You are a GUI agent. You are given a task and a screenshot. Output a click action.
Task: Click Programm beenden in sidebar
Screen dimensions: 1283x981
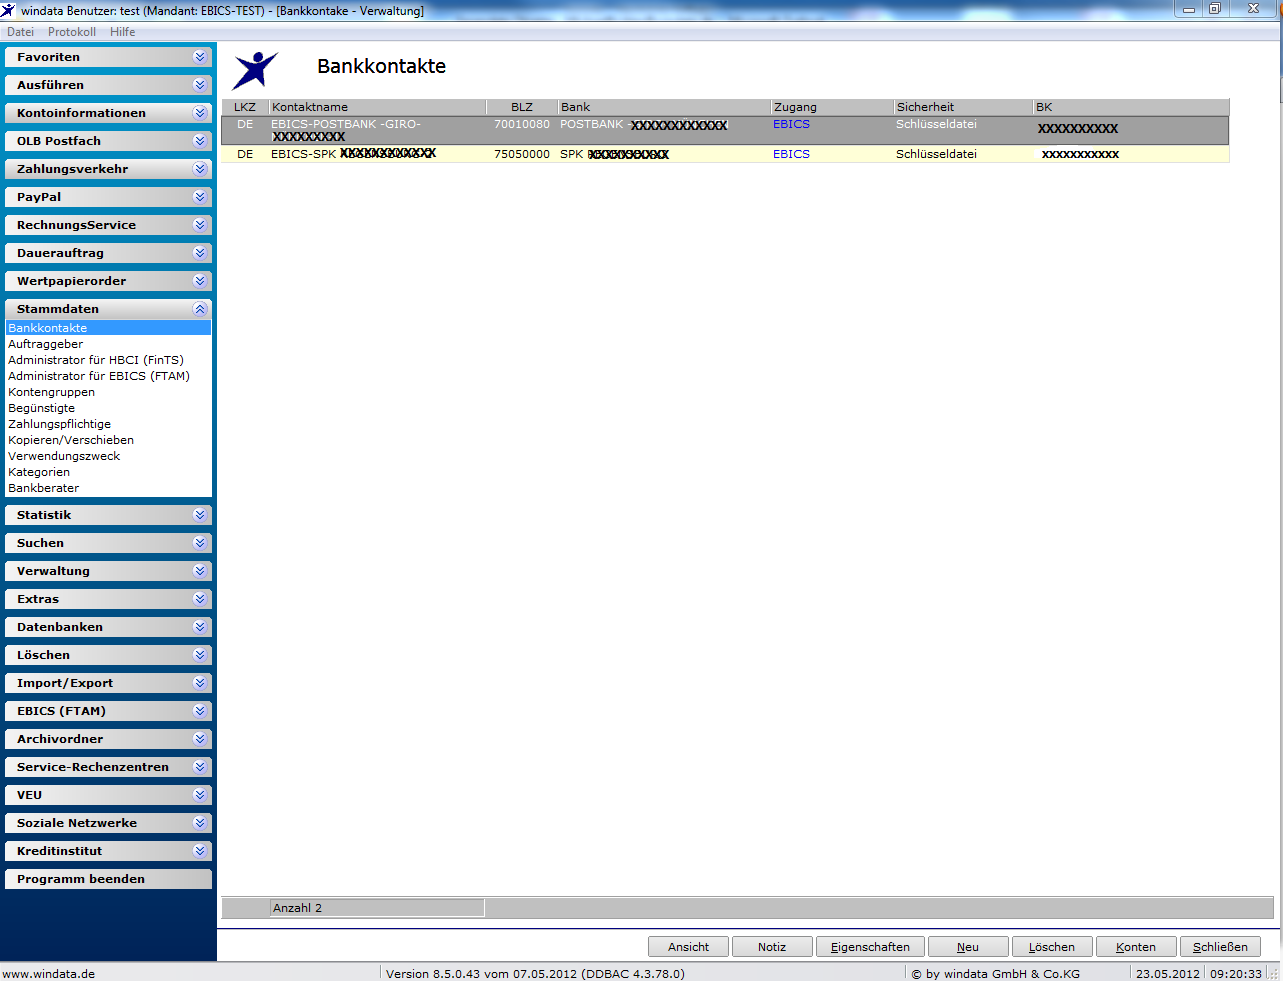click(108, 879)
